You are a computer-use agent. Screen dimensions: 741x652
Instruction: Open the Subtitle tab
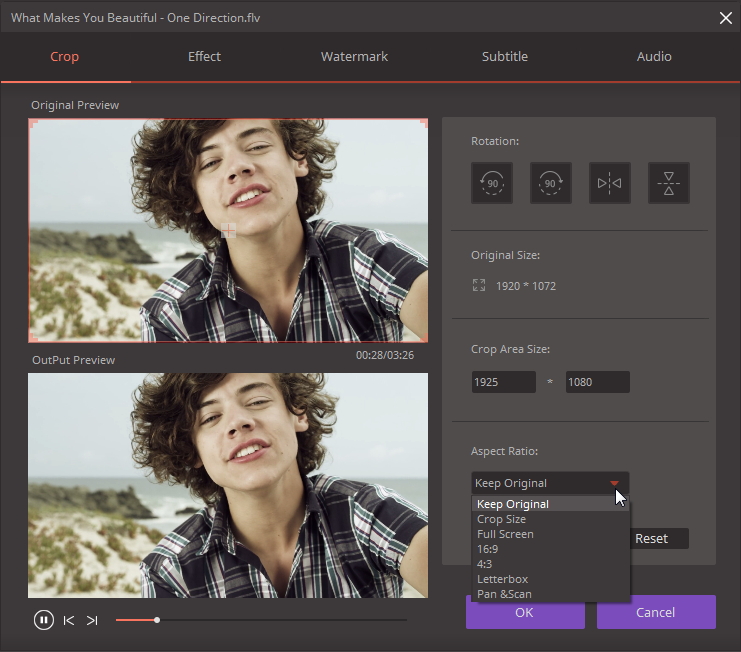click(505, 56)
